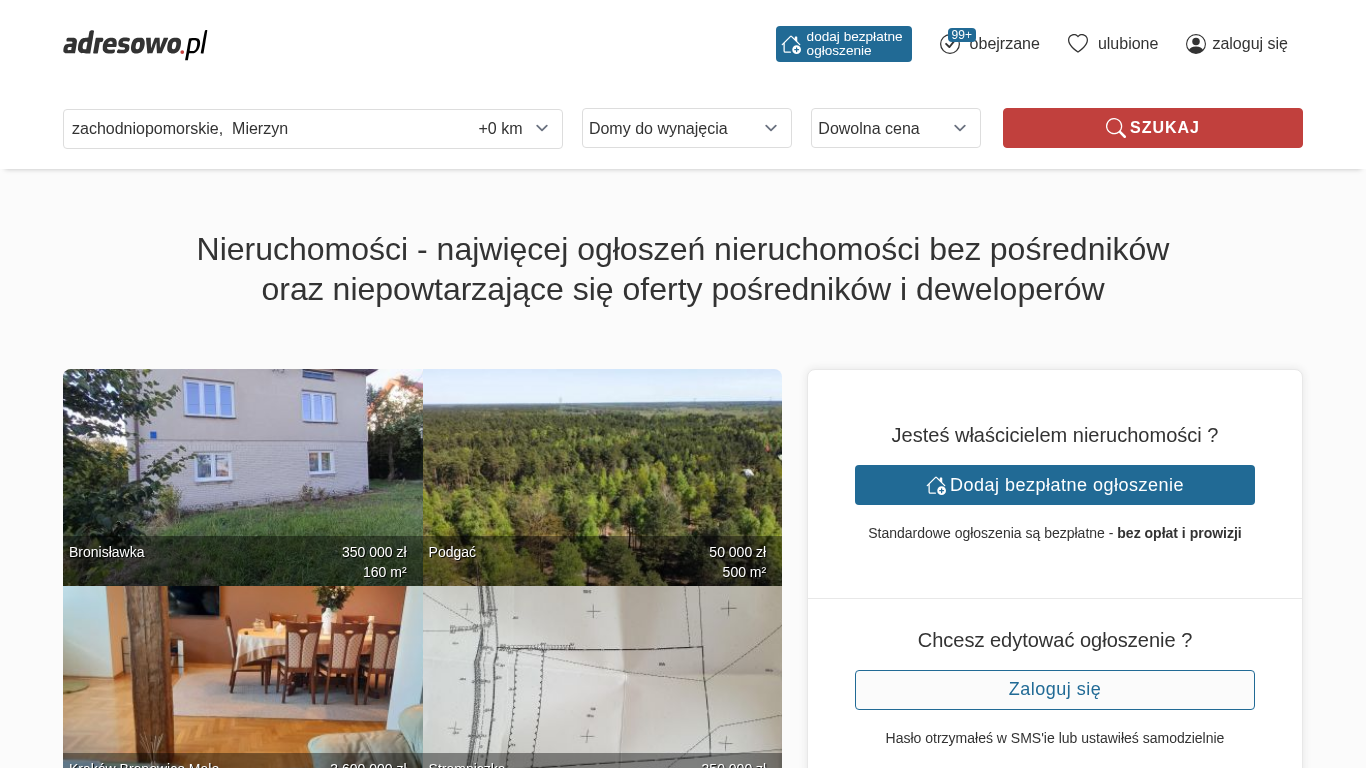This screenshot has height=768, width=1366.
Task: Click the user profile login icon
Action: [x=1195, y=44]
